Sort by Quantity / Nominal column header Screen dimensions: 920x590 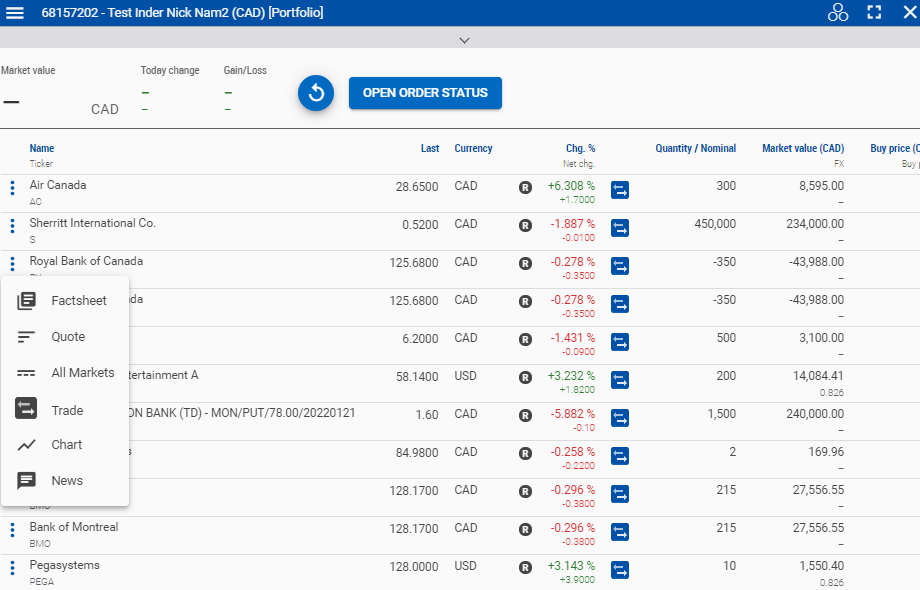pos(695,148)
